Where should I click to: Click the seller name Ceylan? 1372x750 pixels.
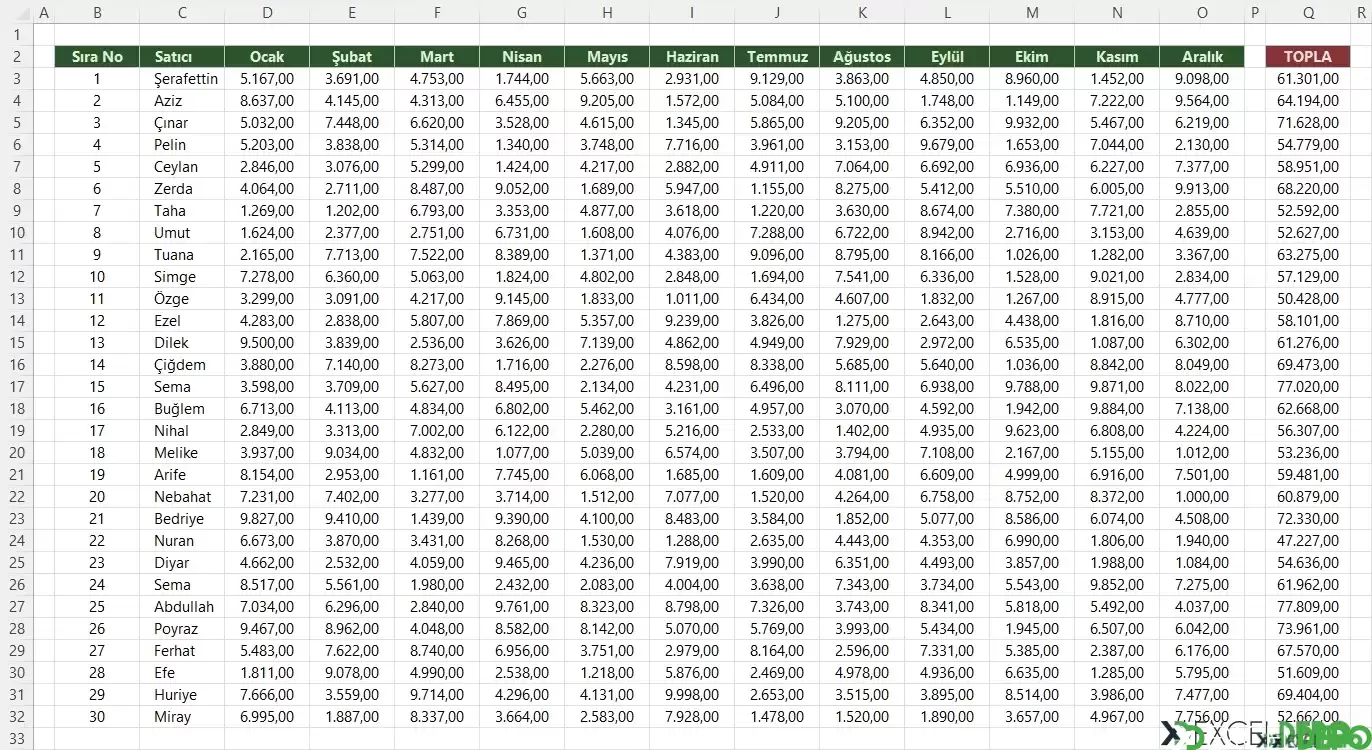176,167
